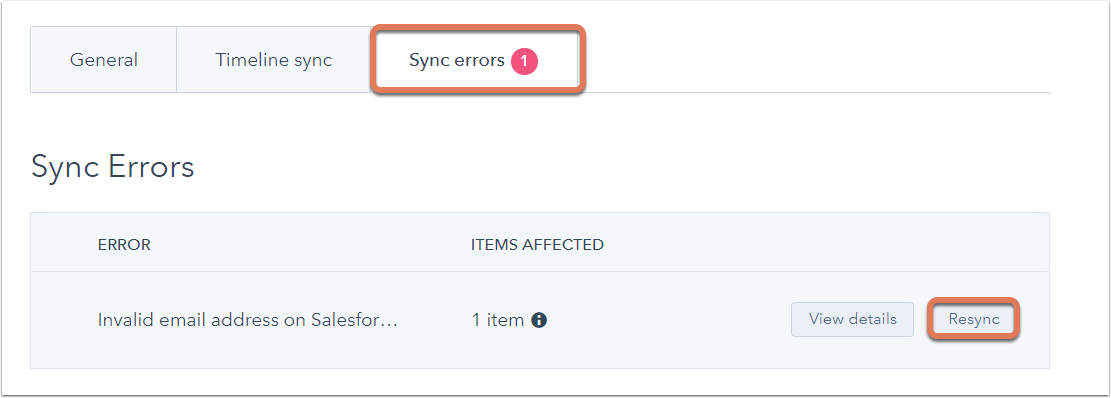Click the ITEMS AFFECTED column header

(x=537, y=245)
